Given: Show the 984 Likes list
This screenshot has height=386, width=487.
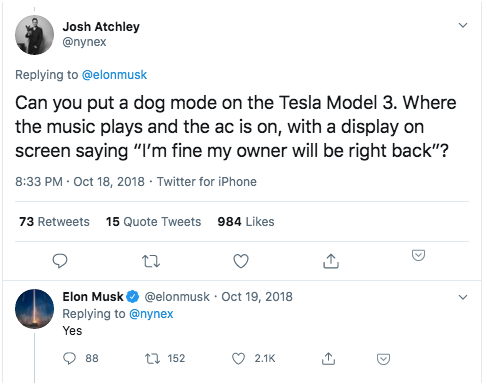Looking at the screenshot, I should 246,222.
